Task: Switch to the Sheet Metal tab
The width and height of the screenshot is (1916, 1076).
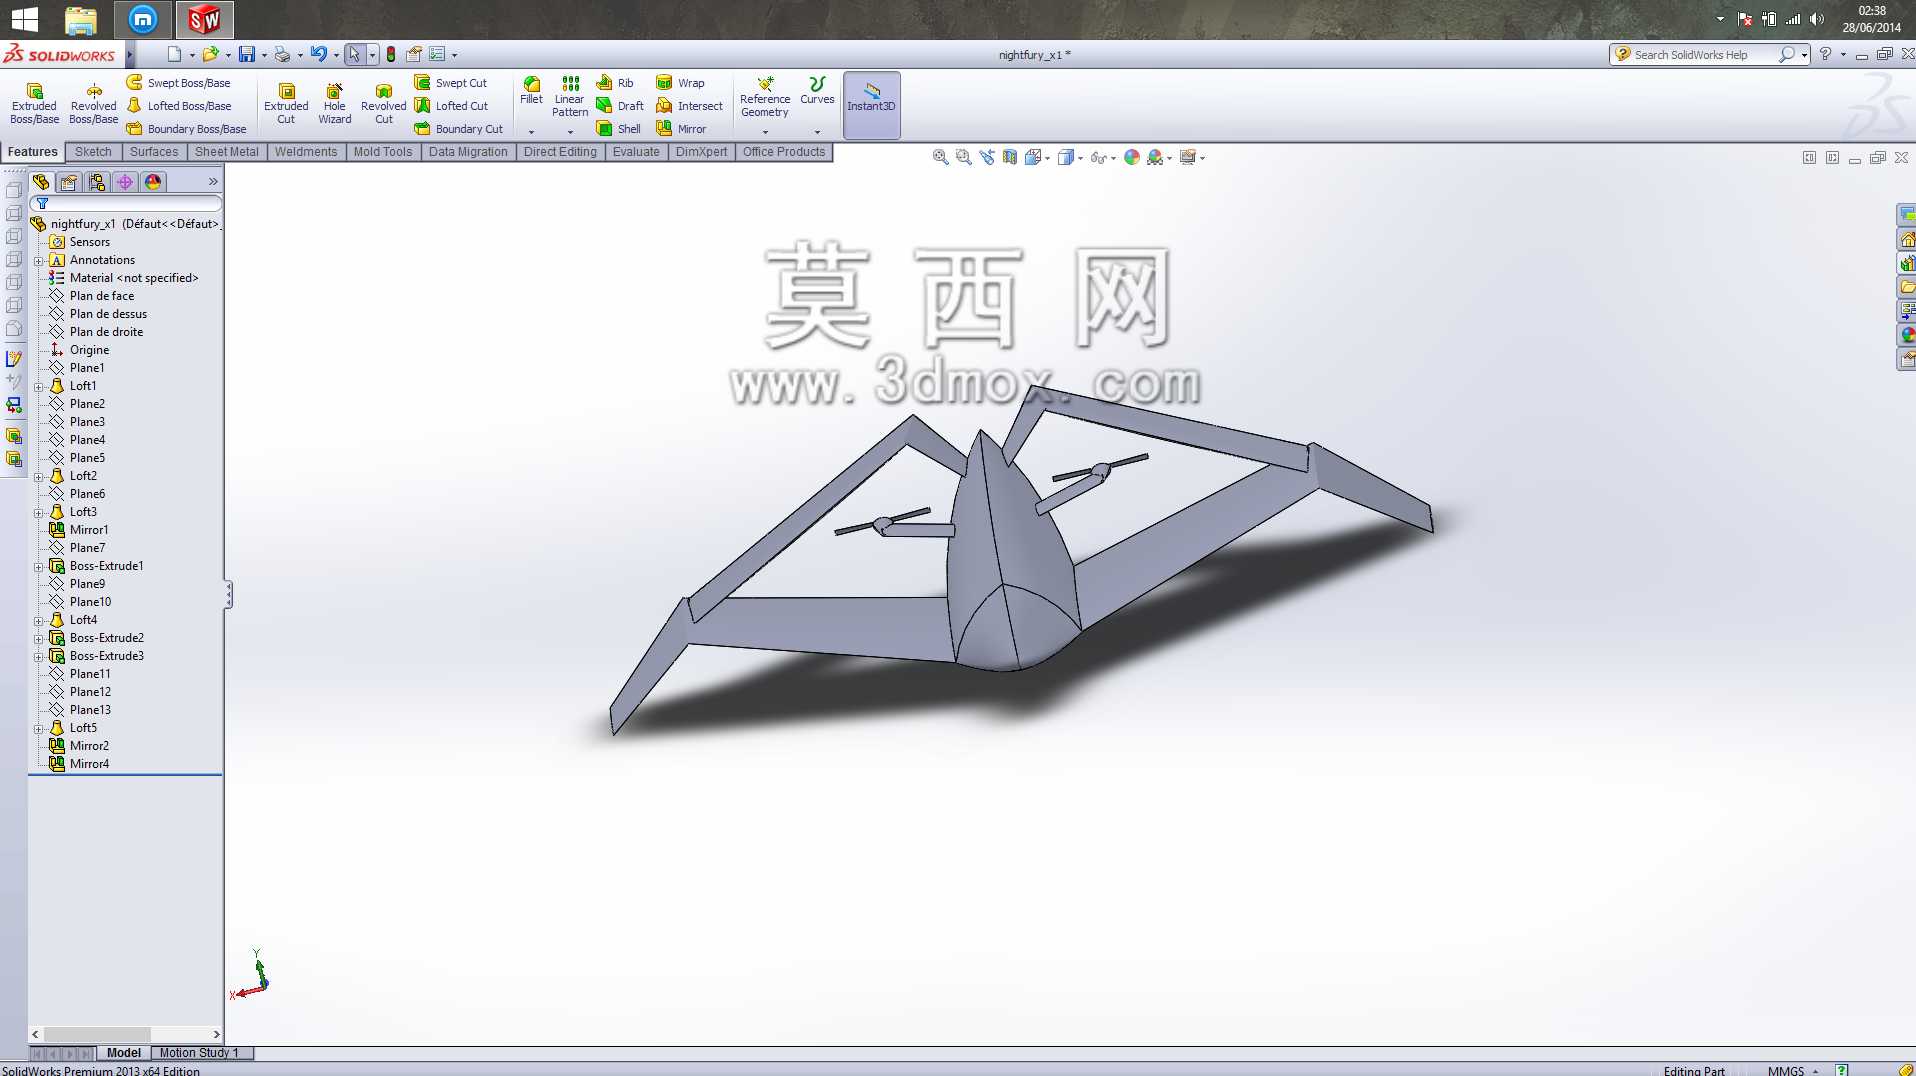Action: [227, 152]
